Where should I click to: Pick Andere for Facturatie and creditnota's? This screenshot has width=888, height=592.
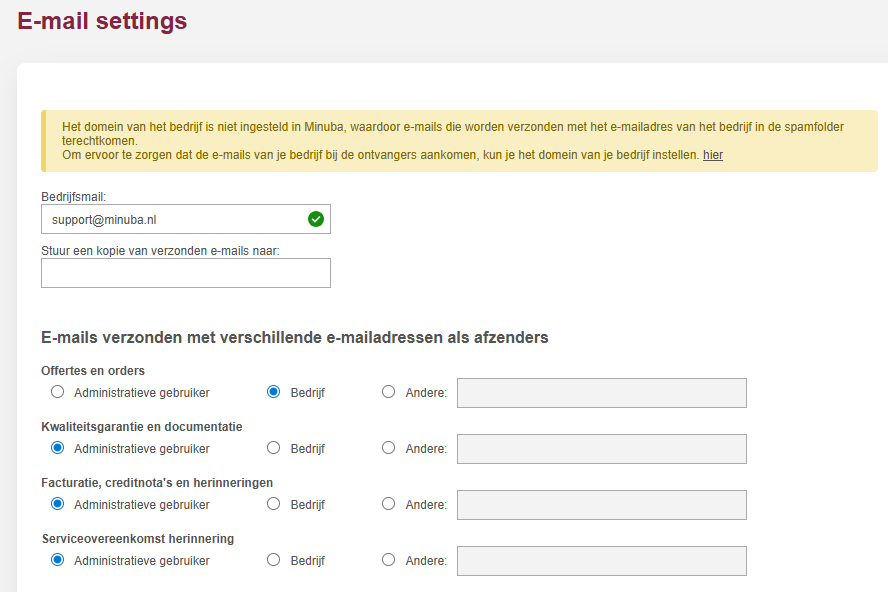pos(388,504)
